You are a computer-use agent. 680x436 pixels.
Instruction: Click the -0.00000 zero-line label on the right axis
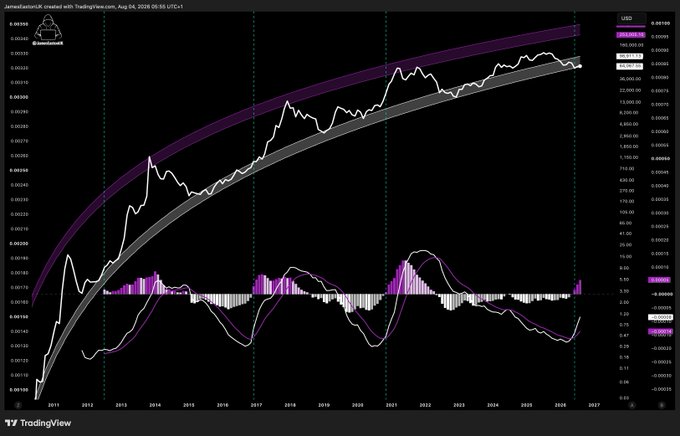click(x=660, y=294)
